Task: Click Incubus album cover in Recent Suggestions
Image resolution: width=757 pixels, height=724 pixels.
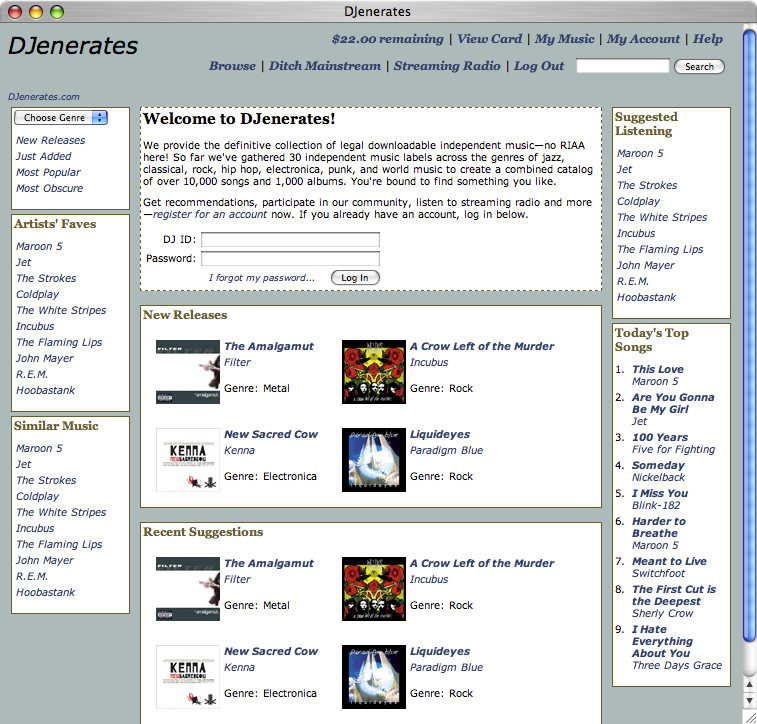Action: [374, 589]
